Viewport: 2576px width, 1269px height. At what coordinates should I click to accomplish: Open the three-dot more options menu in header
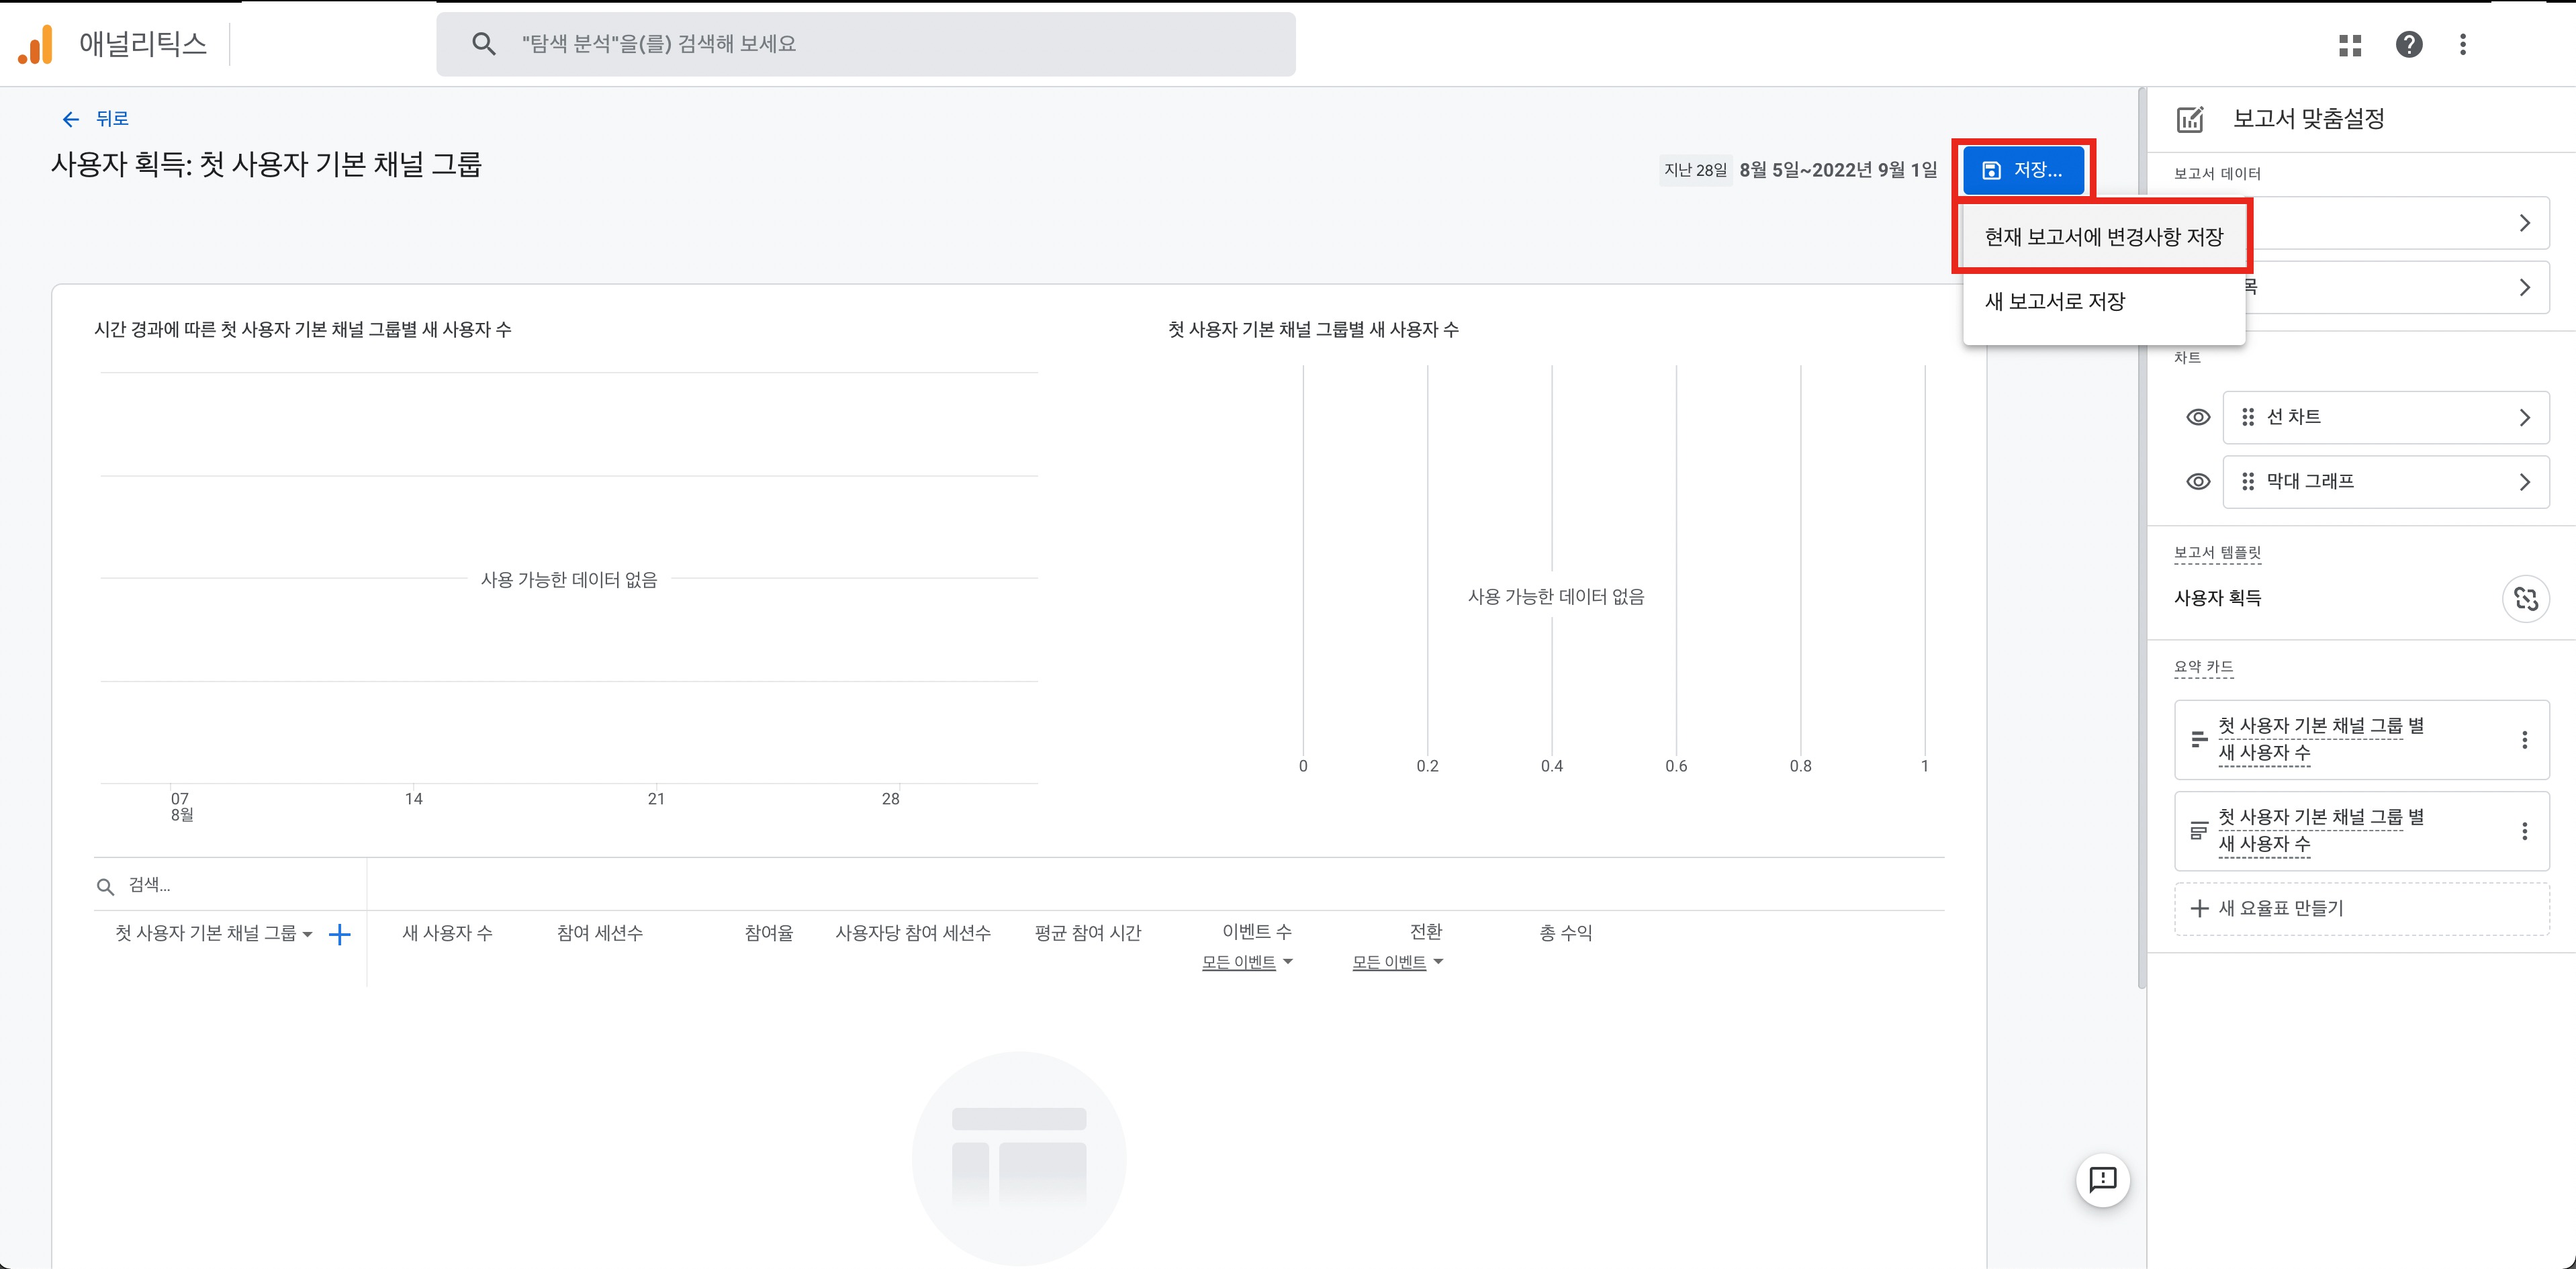[x=2463, y=44]
